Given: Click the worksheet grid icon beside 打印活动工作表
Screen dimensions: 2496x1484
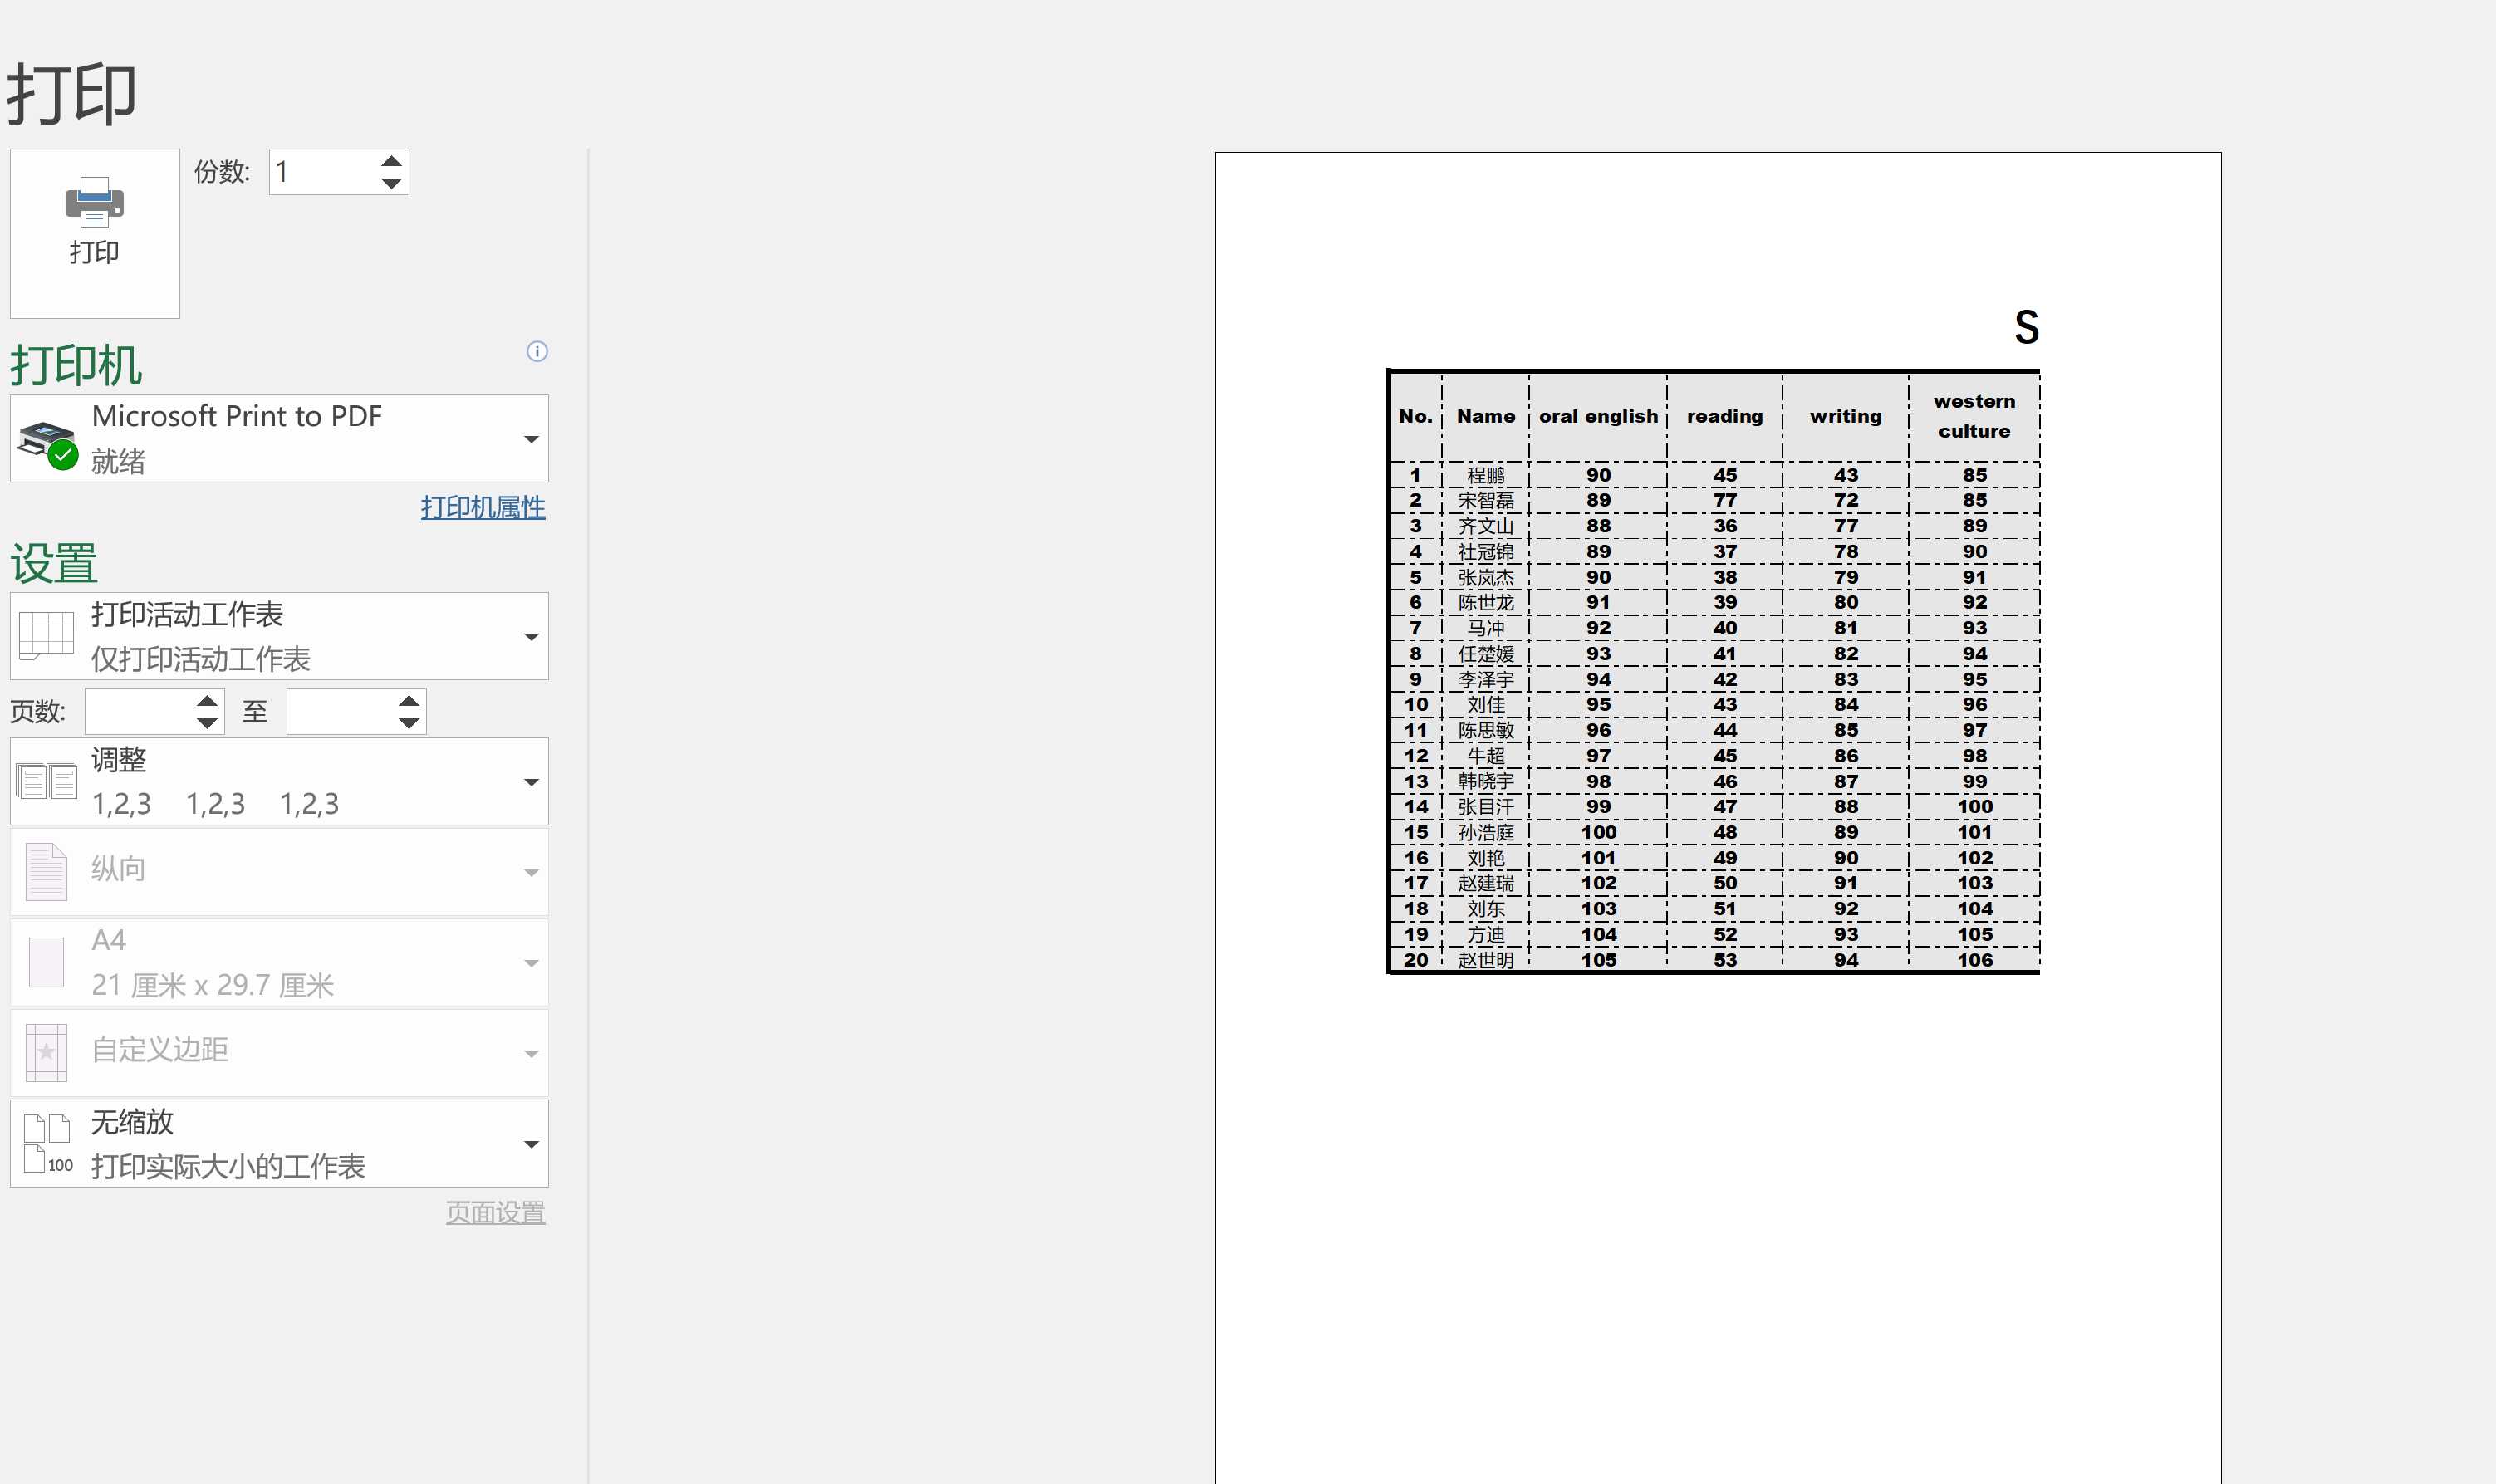Looking at the screenshot, I should [46, 636].
